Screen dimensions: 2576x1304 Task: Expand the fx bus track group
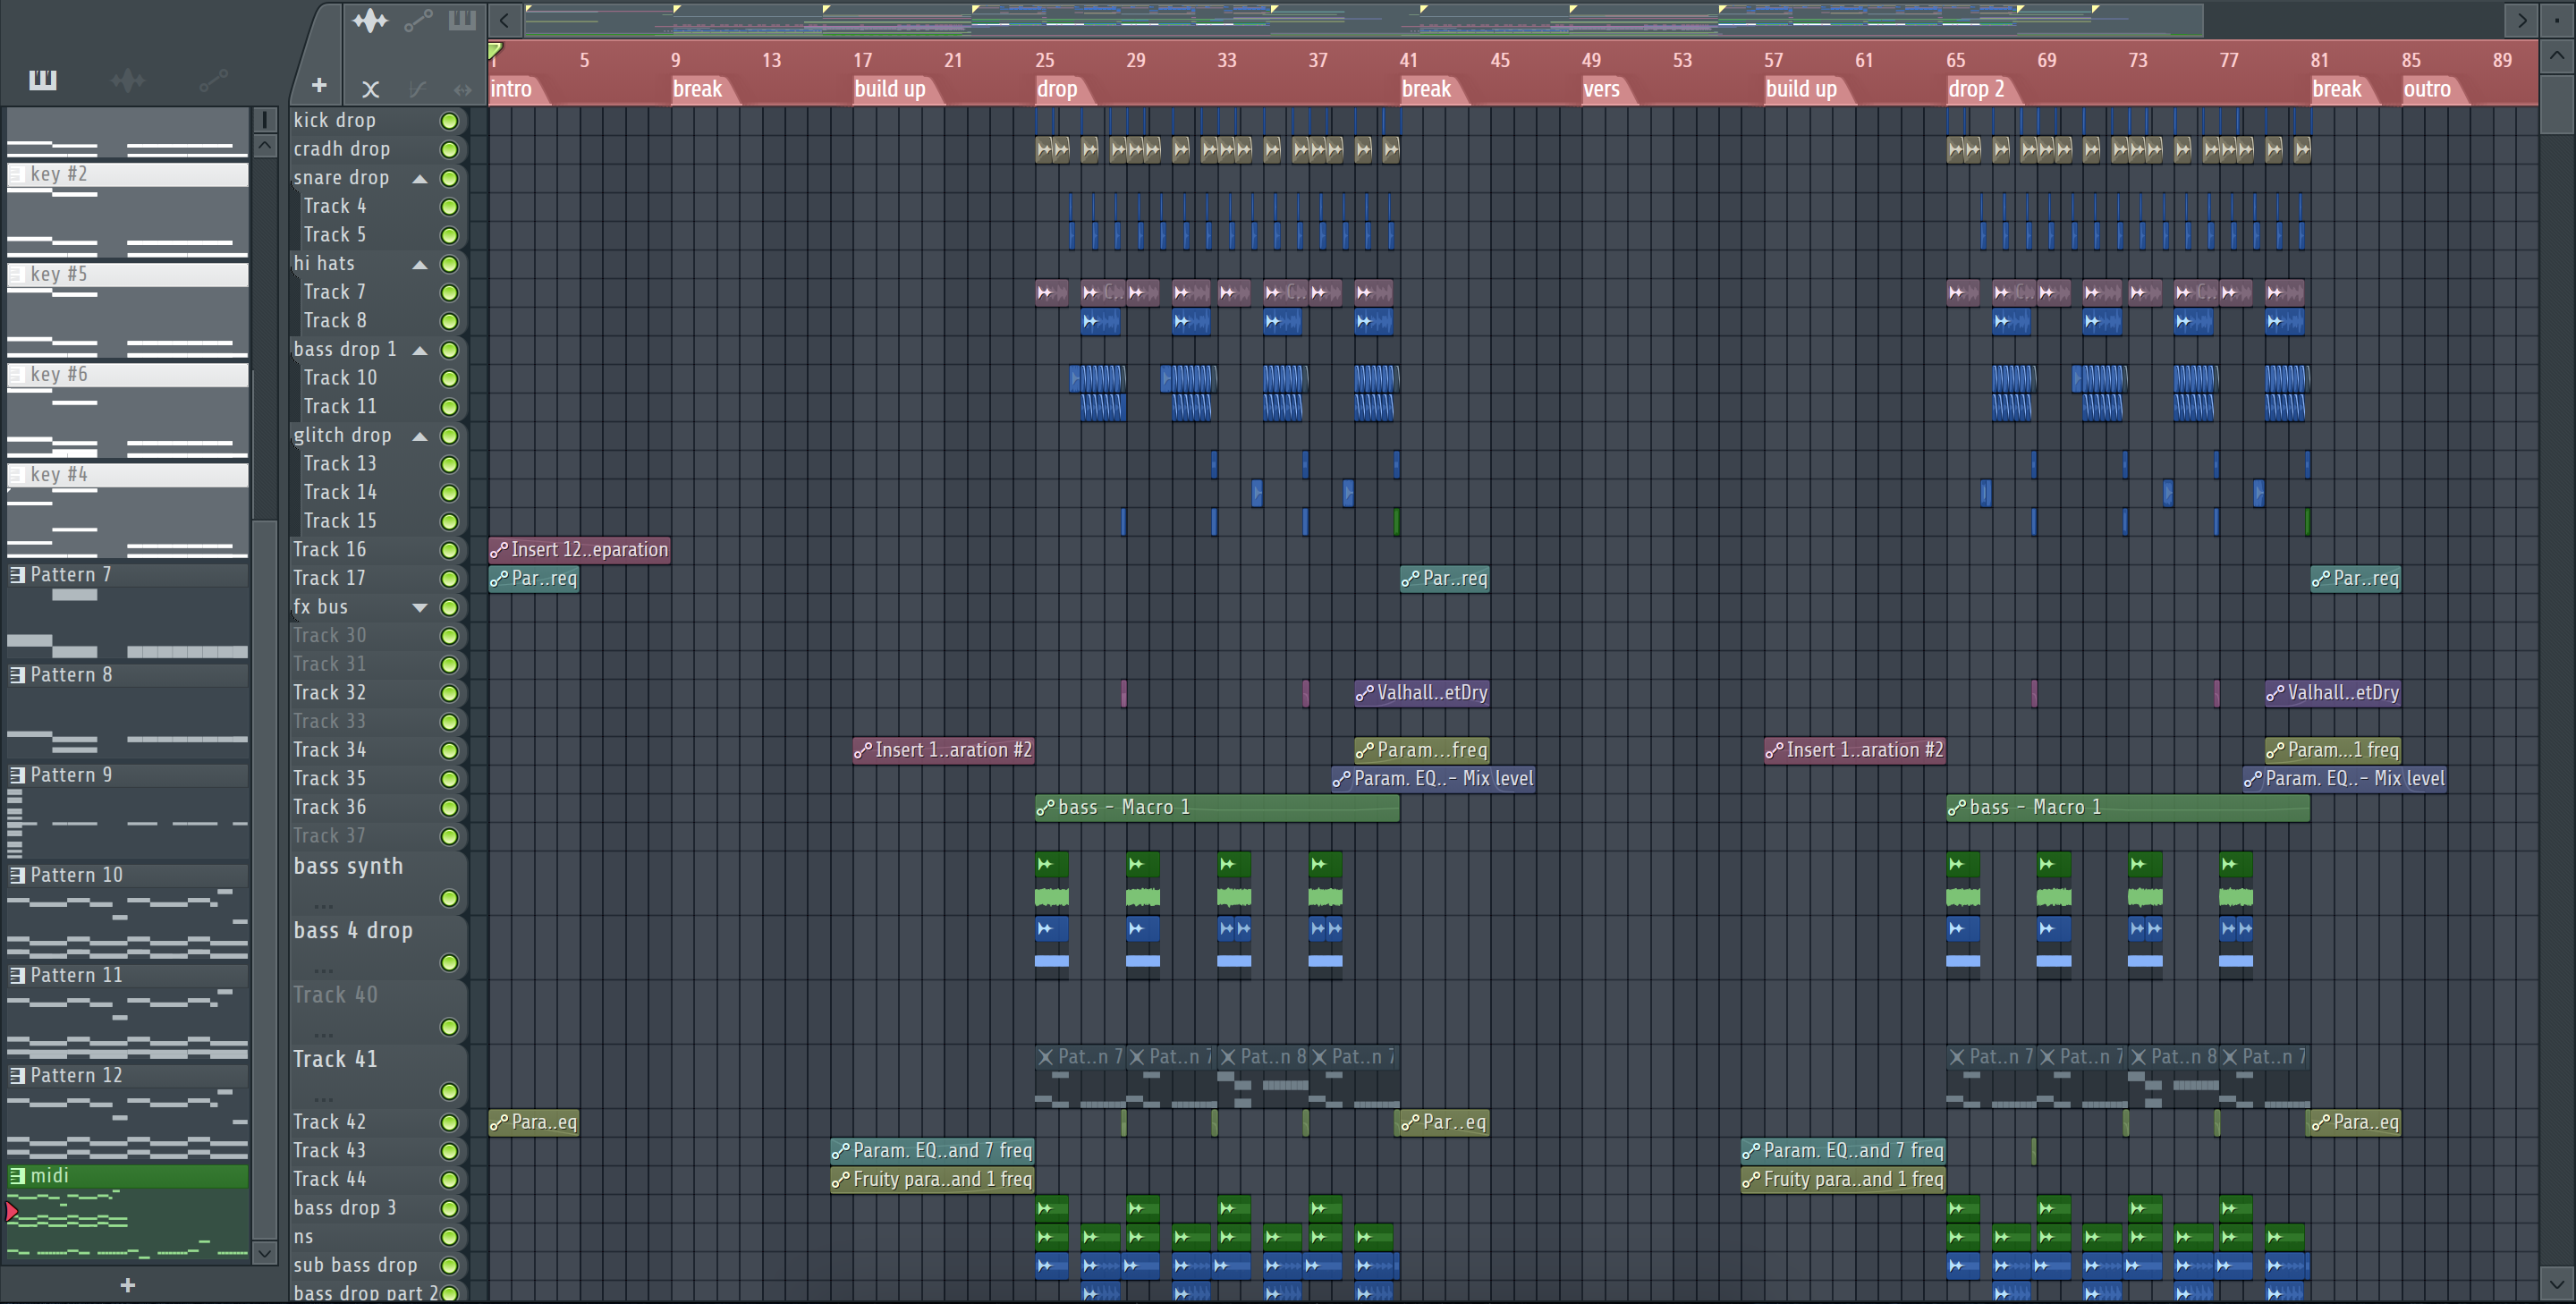pos(420,608)
